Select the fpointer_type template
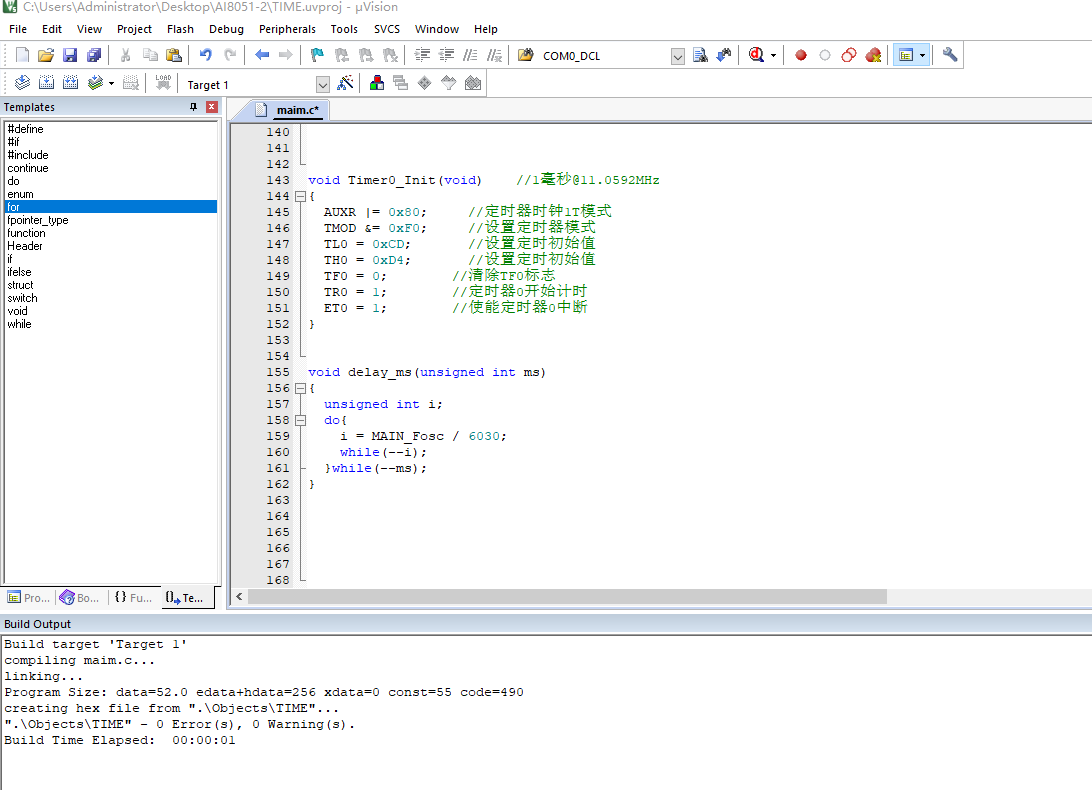Screen dimensions: 1092x790 pos(38,220)
